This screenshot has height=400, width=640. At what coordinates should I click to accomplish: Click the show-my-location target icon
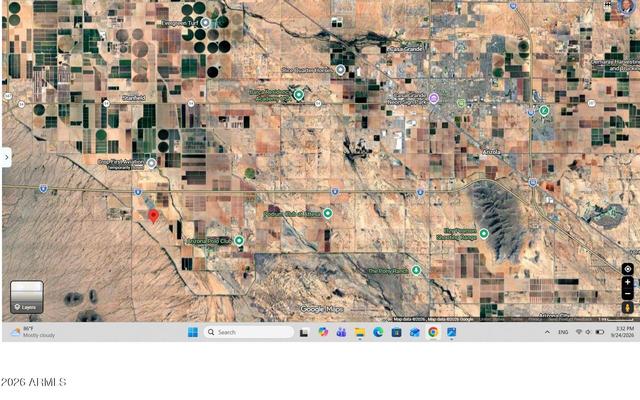(x=628, y=269)
